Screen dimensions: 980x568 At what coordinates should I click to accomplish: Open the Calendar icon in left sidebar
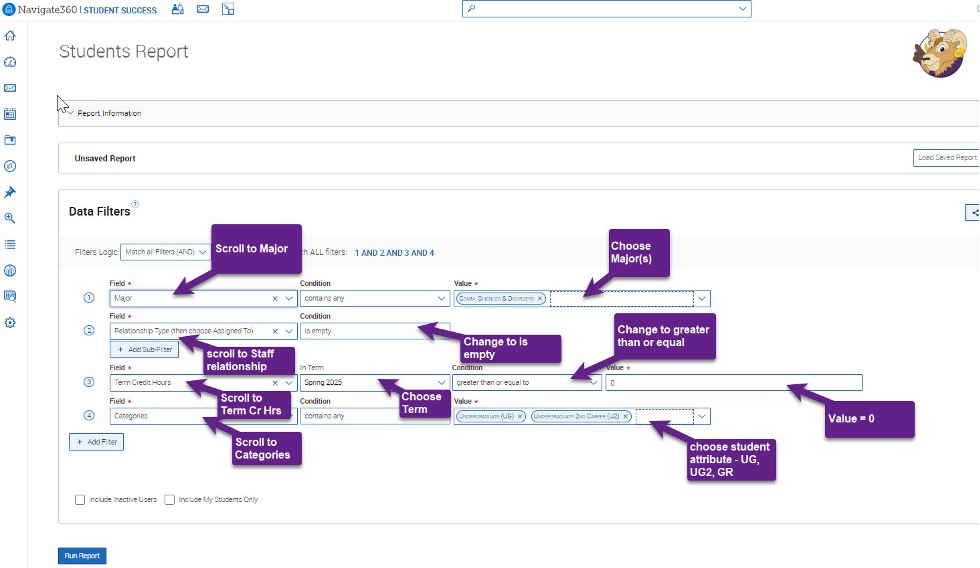(10, 114)
